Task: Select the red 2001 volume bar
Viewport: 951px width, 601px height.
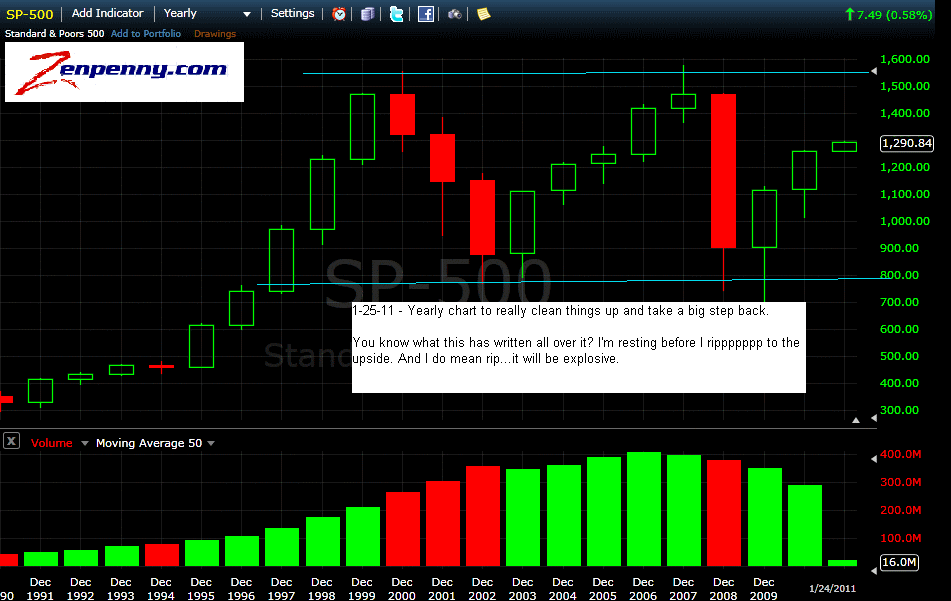Action: click(443, 523)
